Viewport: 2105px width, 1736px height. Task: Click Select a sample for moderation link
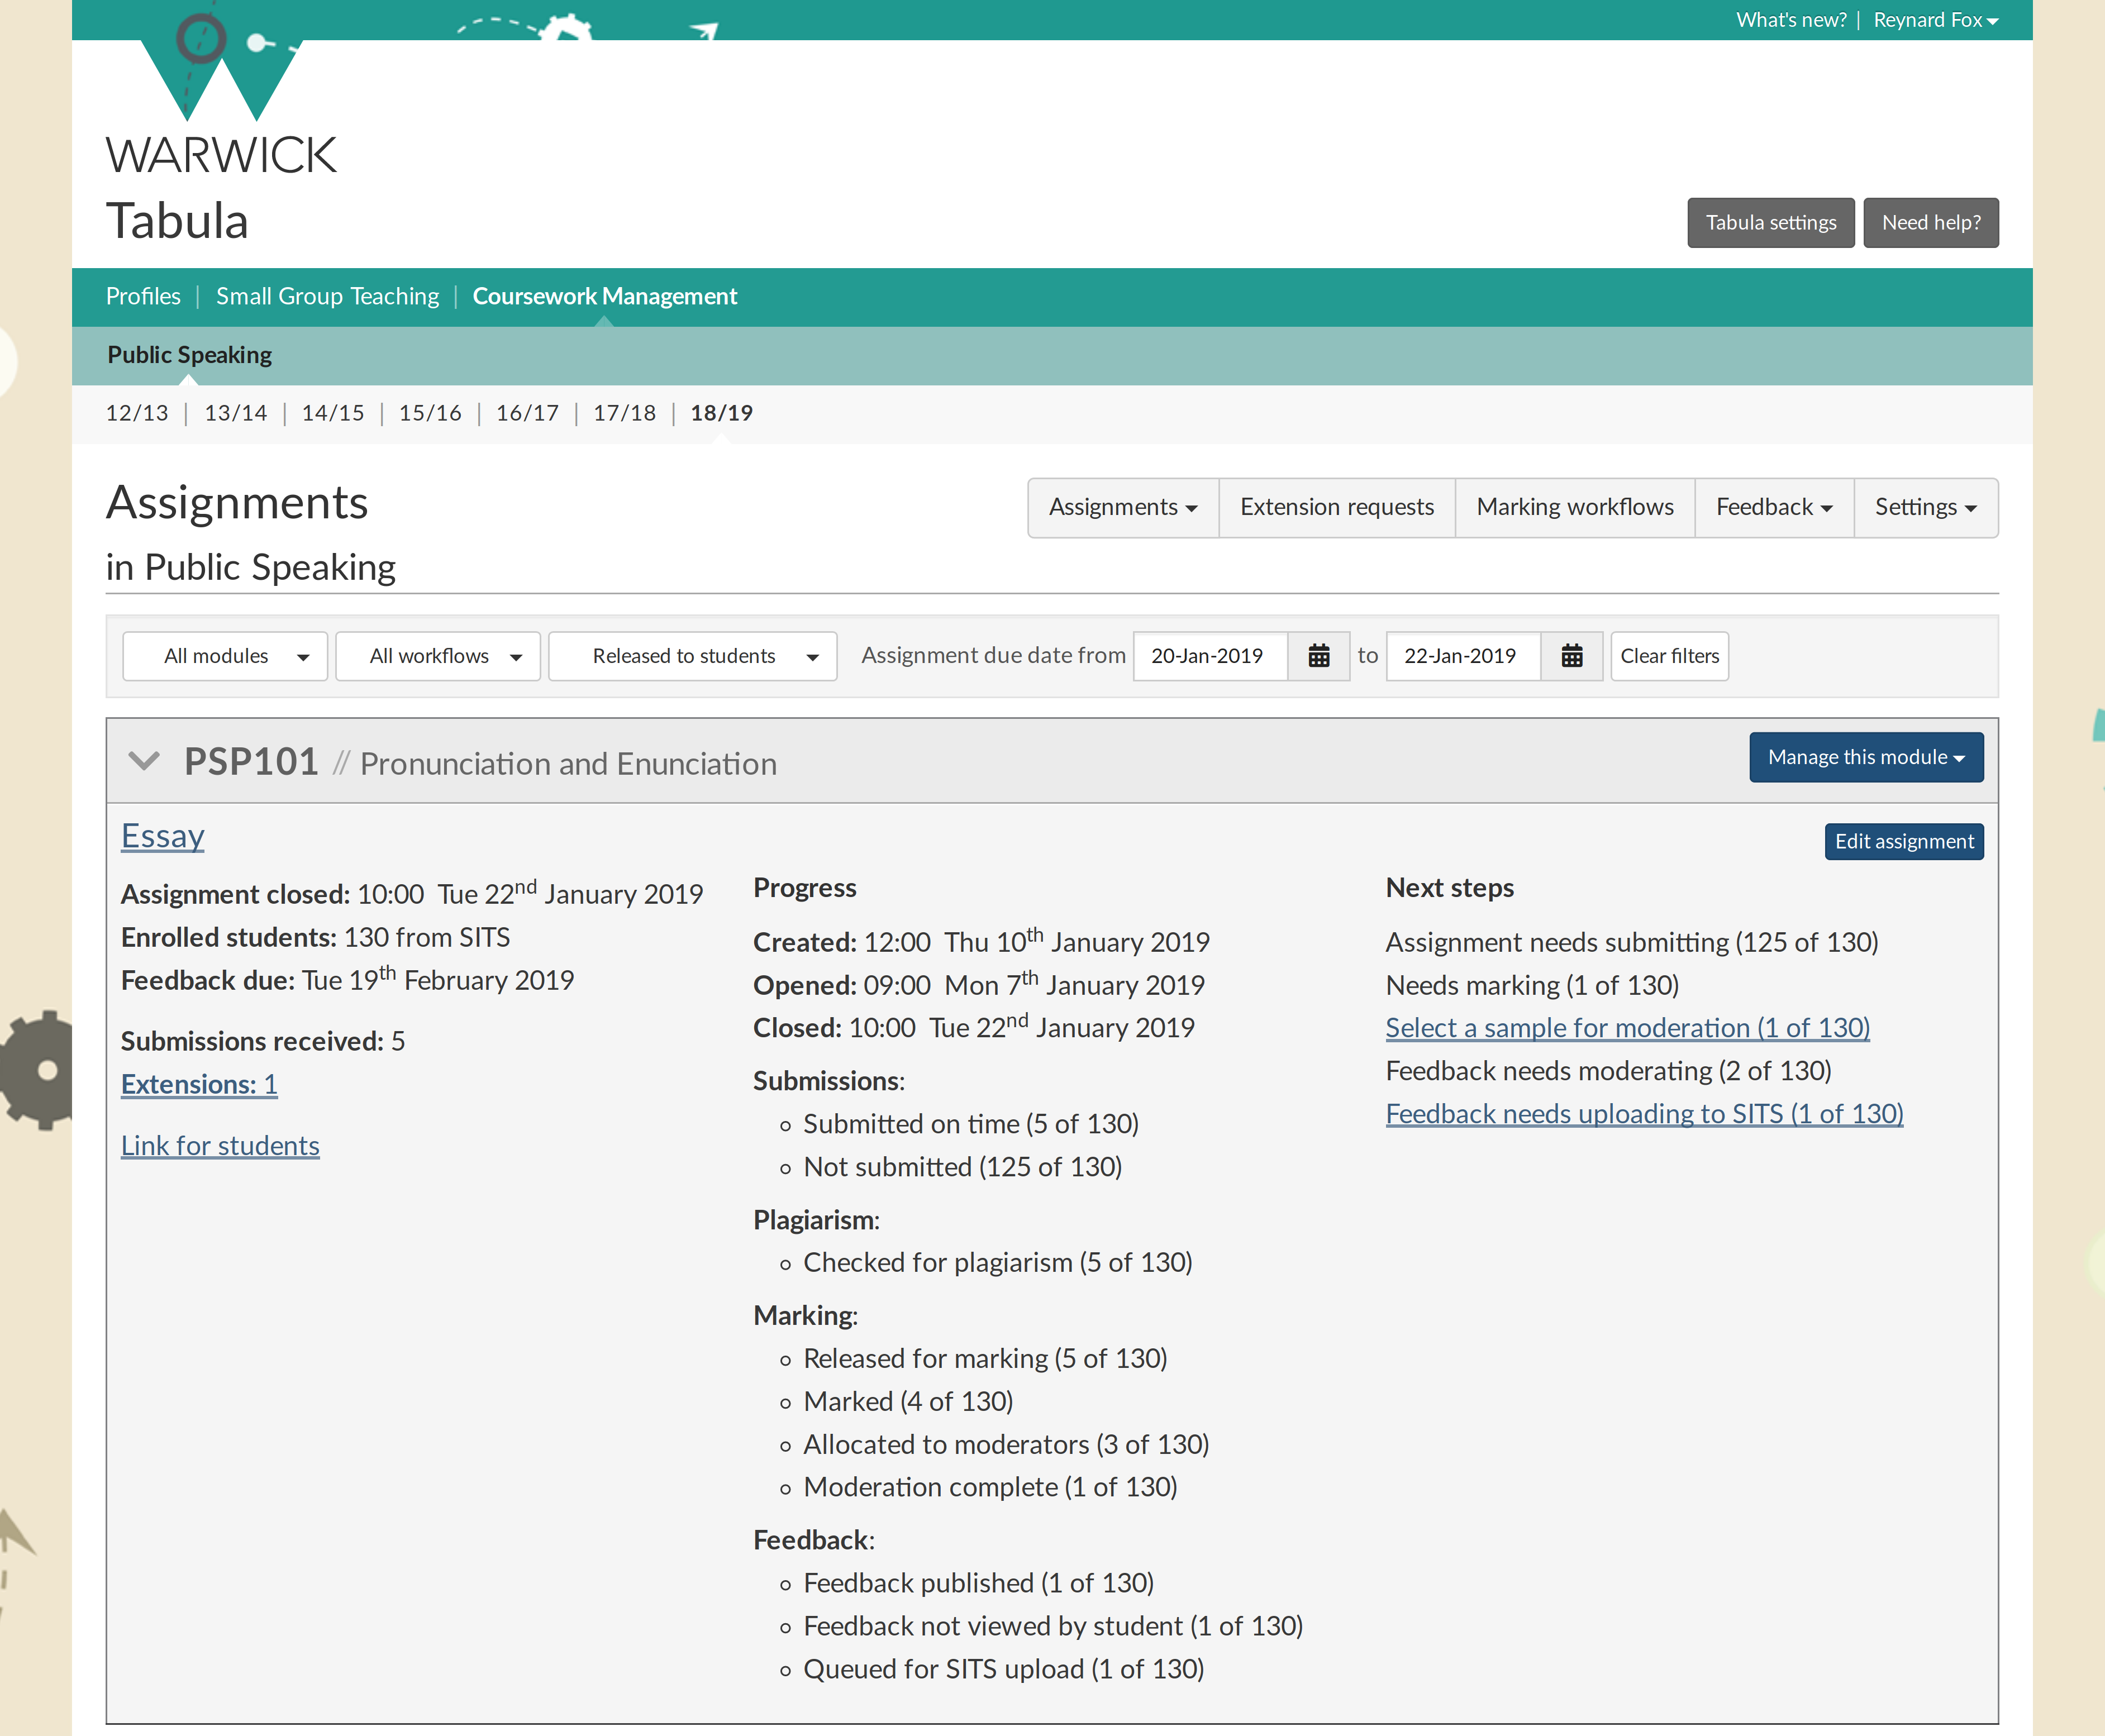(x=1628, y=1027)
